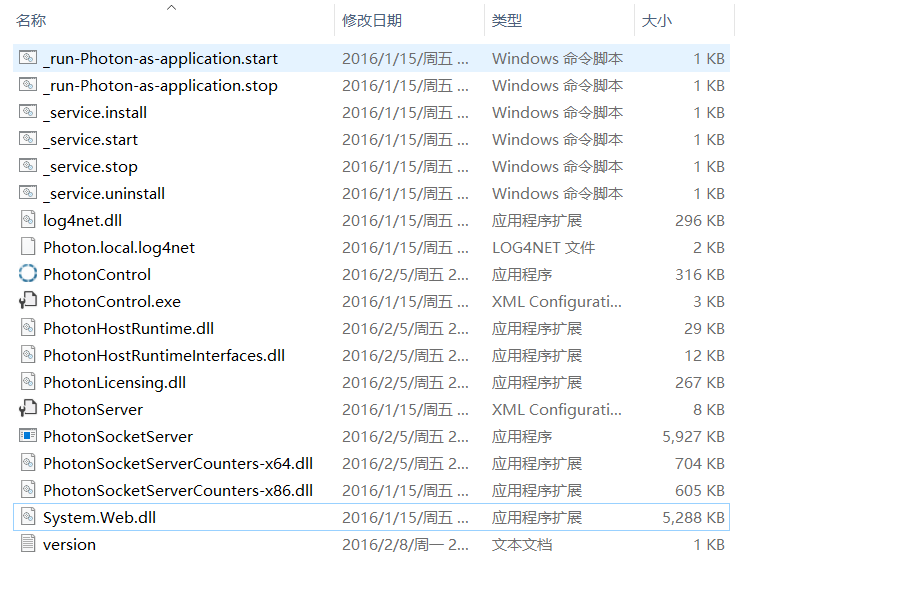Select the _service.start script icon
This screenshot has height=614, width=915.
tap(27, 139)
